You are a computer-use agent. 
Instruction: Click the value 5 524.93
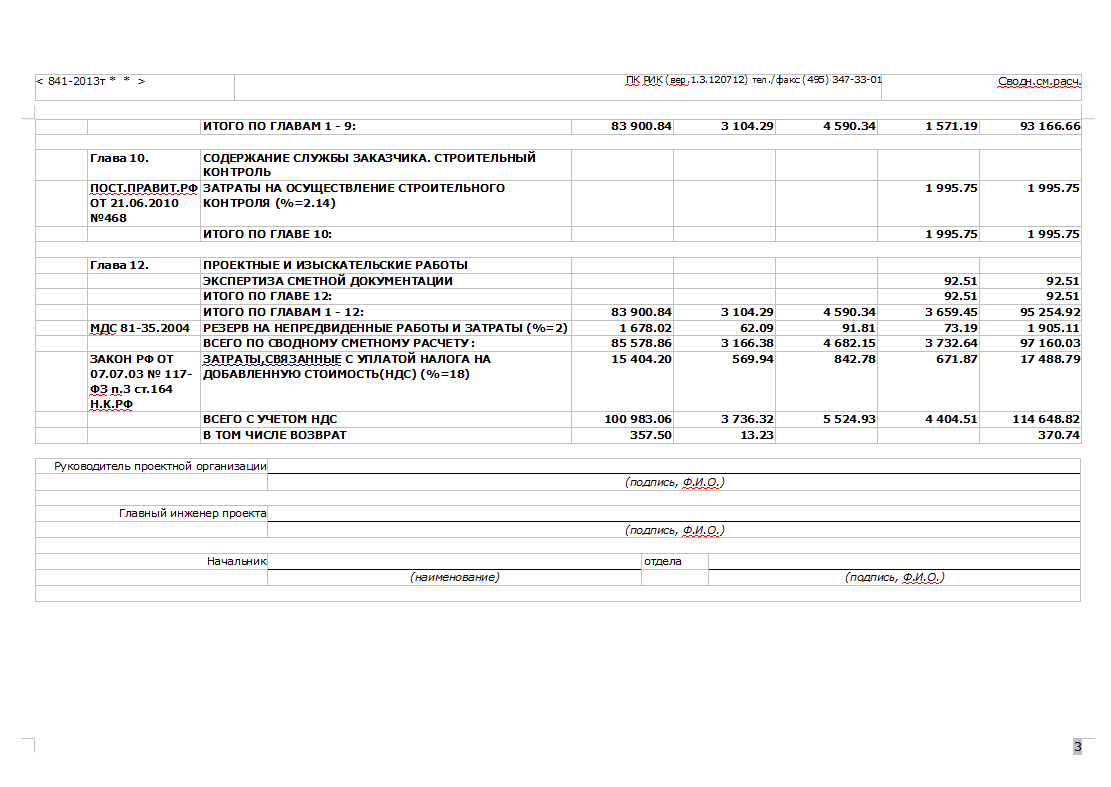pyautogui.click(x=849, y=419)
